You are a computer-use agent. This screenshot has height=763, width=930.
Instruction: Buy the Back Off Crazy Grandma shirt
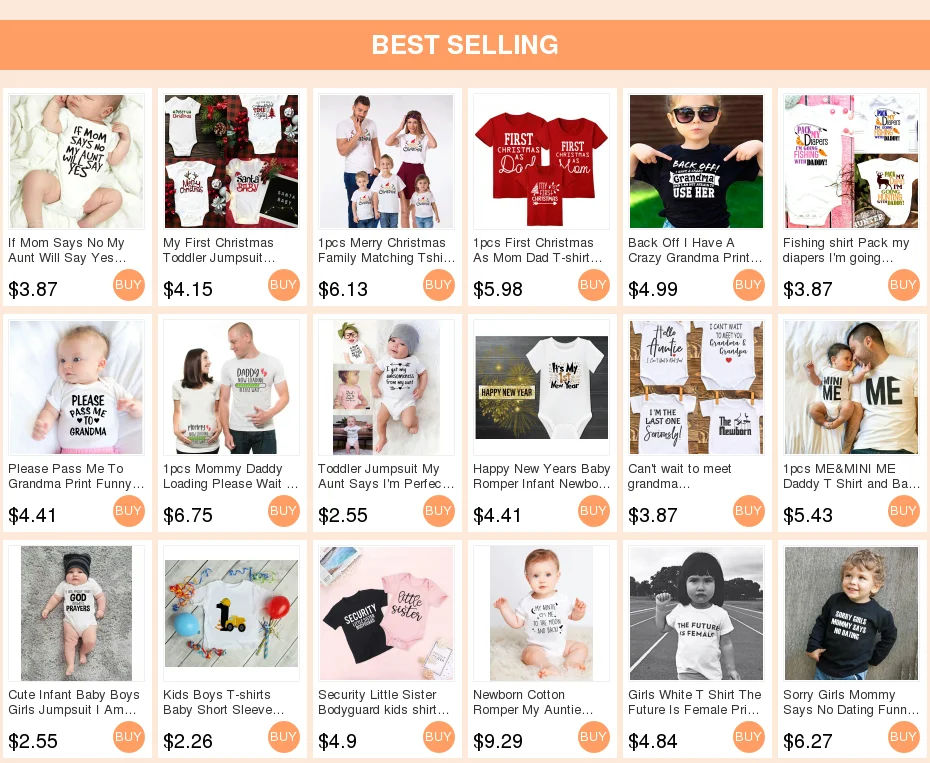pyautogui.click(x=749, y=285)
